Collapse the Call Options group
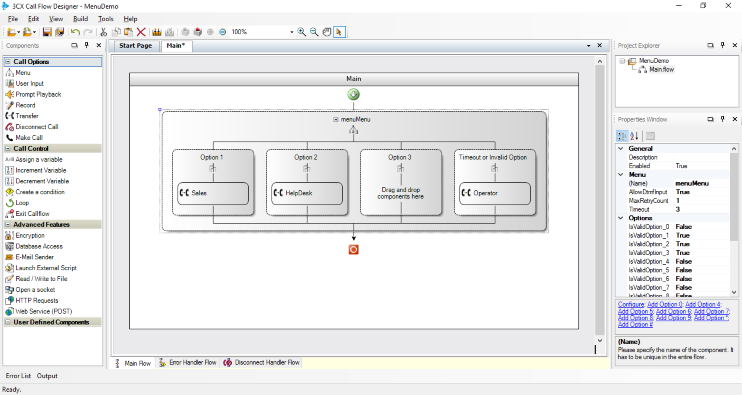Image resolution: width=742 pixels, height=395 pixels. coord(8,61)
